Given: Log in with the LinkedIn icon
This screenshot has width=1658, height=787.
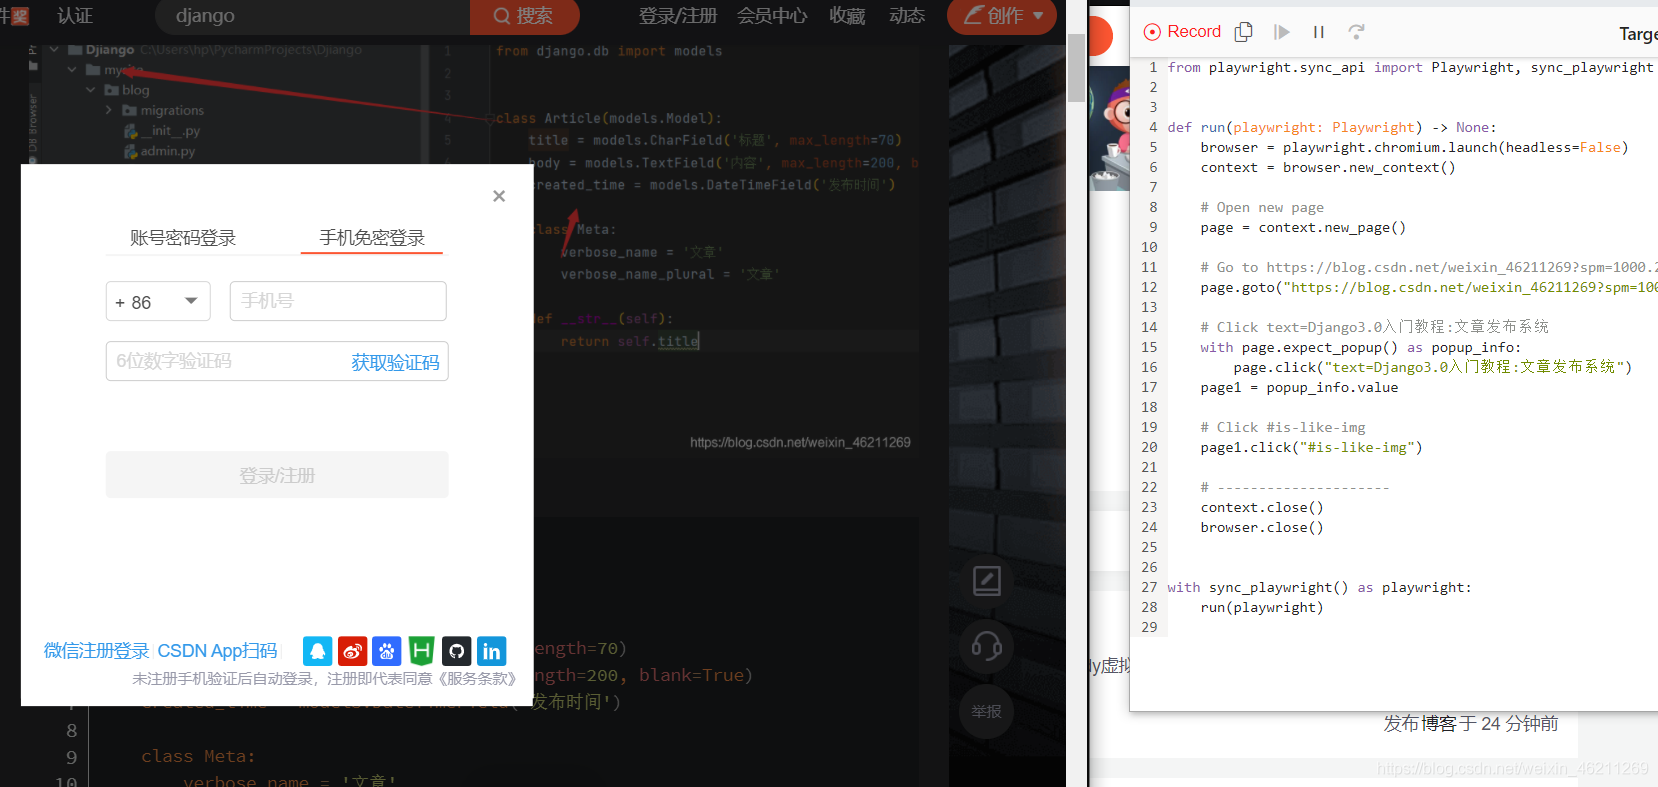Looking at the screenshot, I should tap(492, 651).
